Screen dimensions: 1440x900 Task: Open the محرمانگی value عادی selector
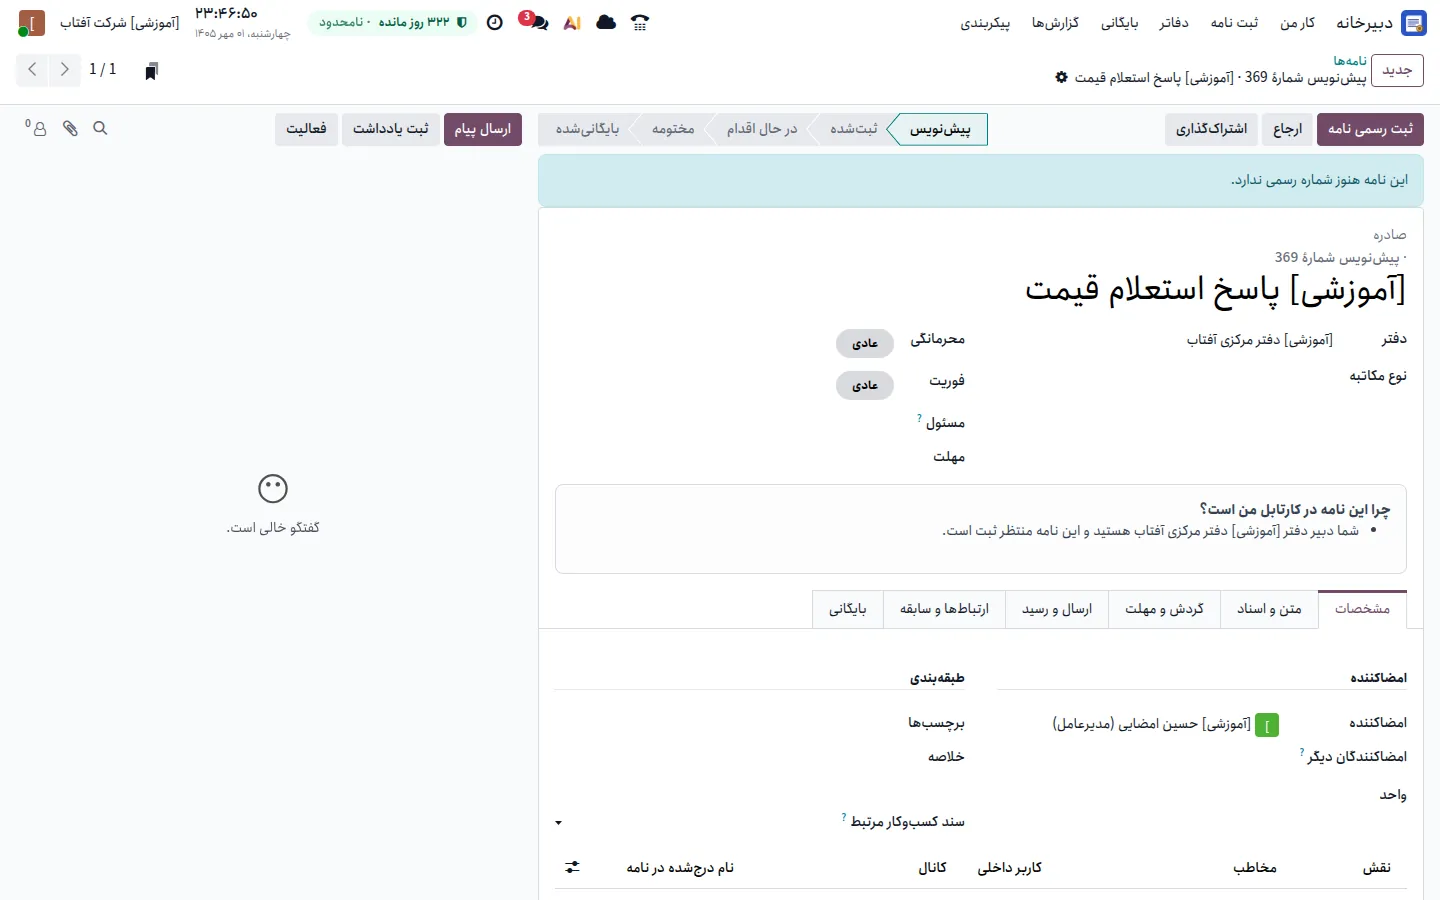pos(865,343)
